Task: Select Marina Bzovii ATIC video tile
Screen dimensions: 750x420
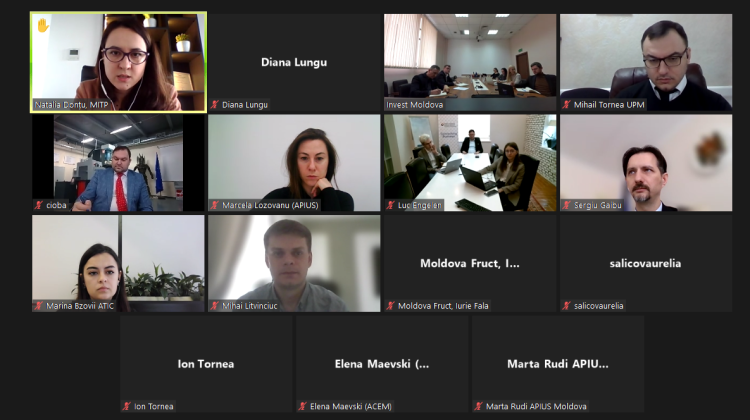Action: coord(118,263)
